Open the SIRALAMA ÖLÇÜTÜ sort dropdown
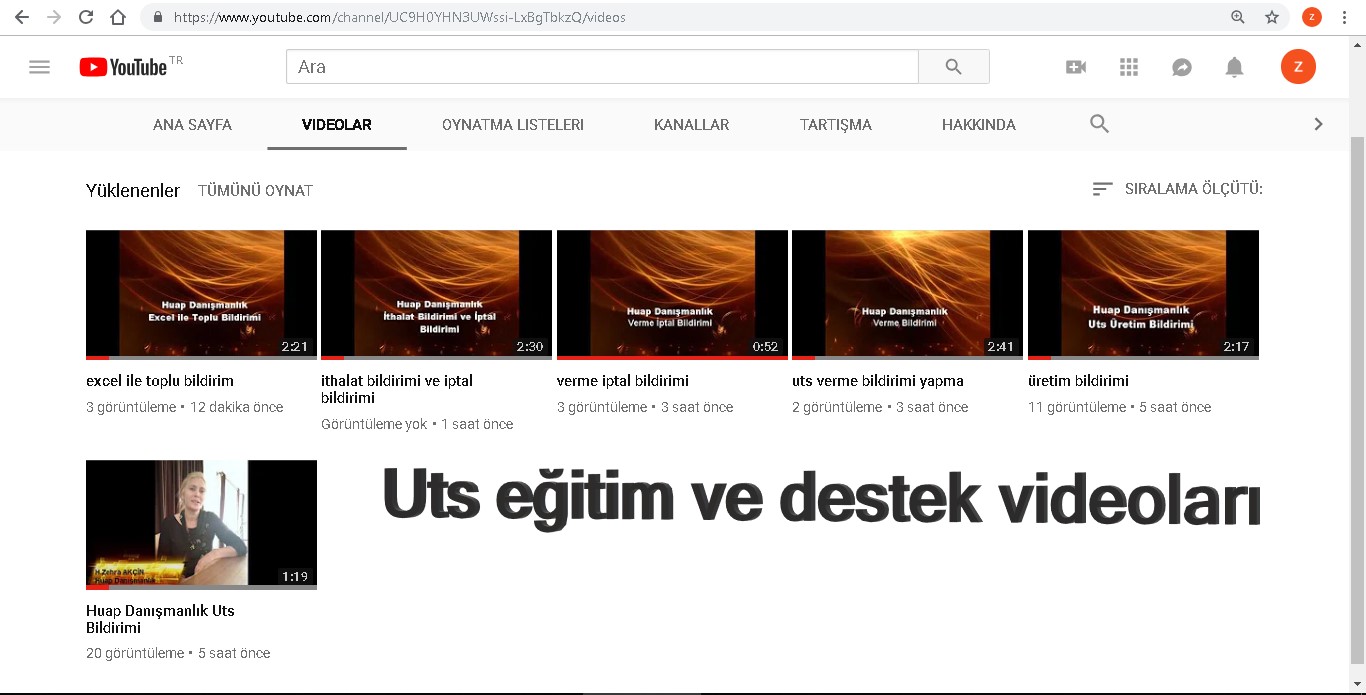This screenshot has height=695, width=1366. tap(1177, 188)
